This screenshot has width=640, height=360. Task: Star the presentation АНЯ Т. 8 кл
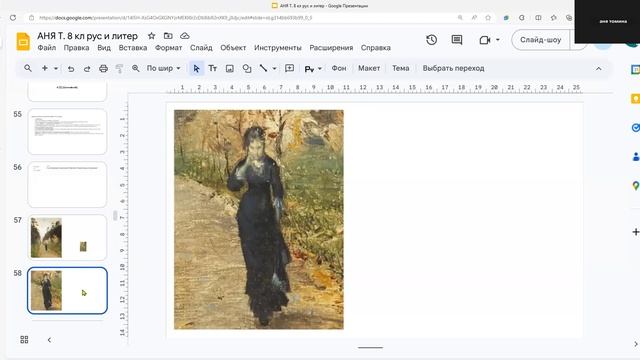point(151,36)
